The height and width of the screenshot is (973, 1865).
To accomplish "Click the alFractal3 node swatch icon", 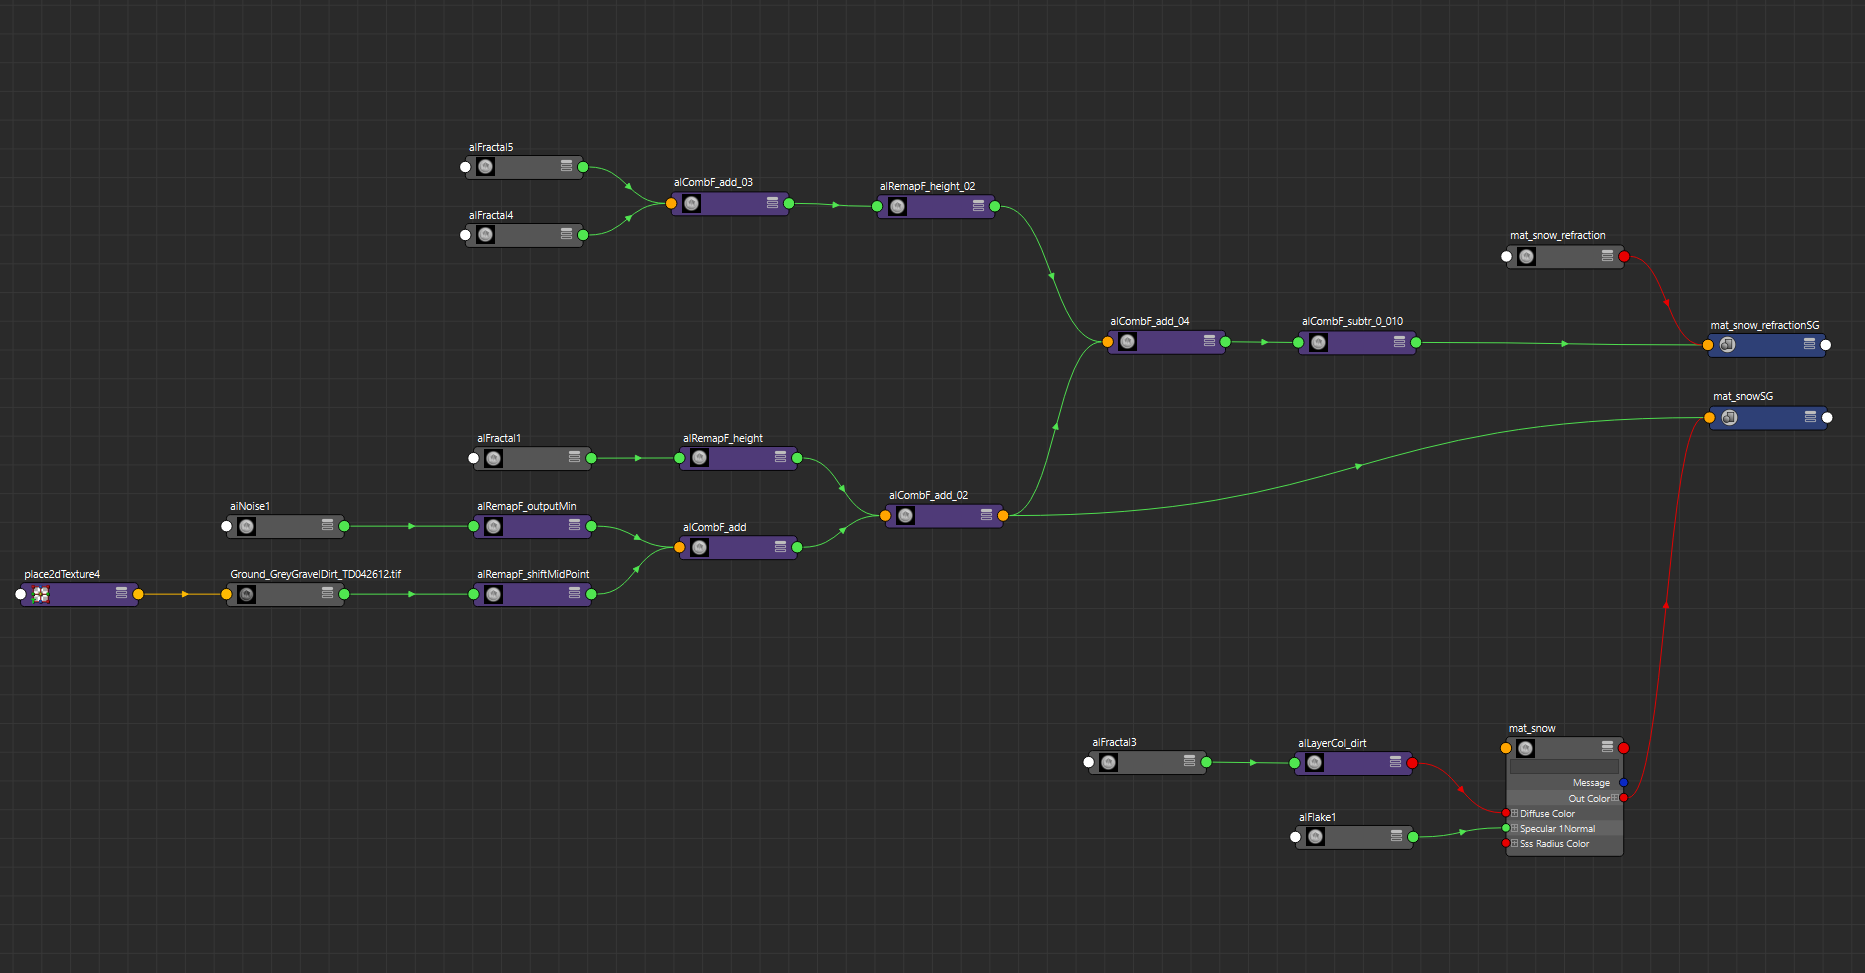I will [x=1109, y=763].
